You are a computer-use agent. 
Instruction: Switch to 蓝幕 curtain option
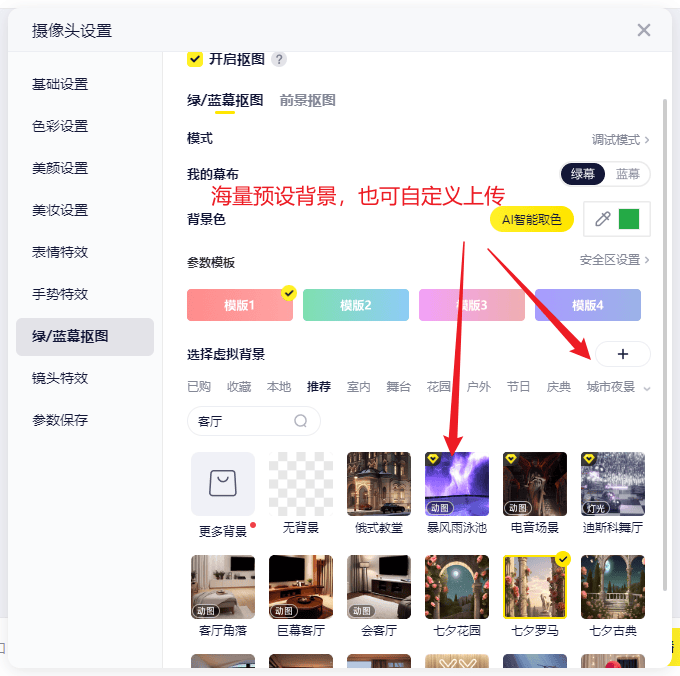628,174
